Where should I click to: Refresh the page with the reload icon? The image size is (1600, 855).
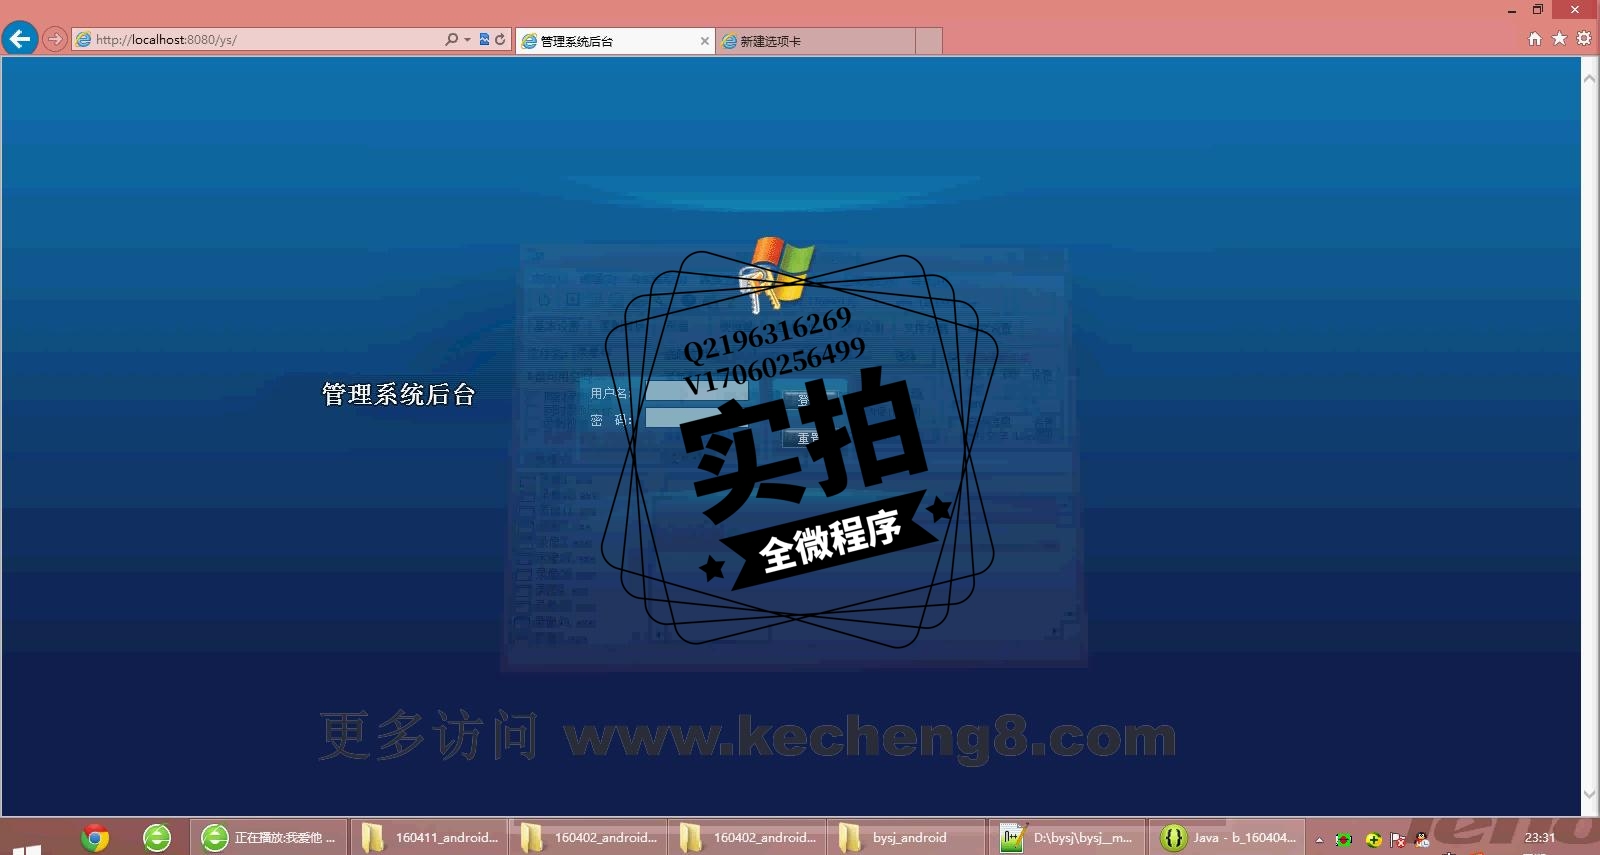pyautogui.click(x=500, y=39)
